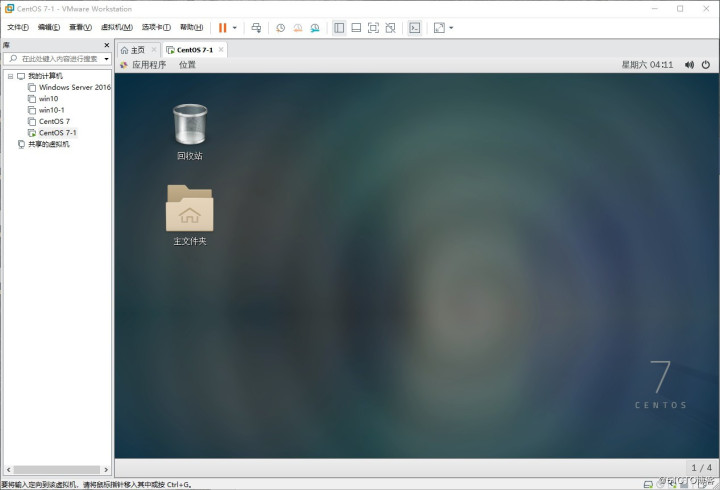
Task: Select the CentOS 7 virtual machine
Action: point(54,121)
